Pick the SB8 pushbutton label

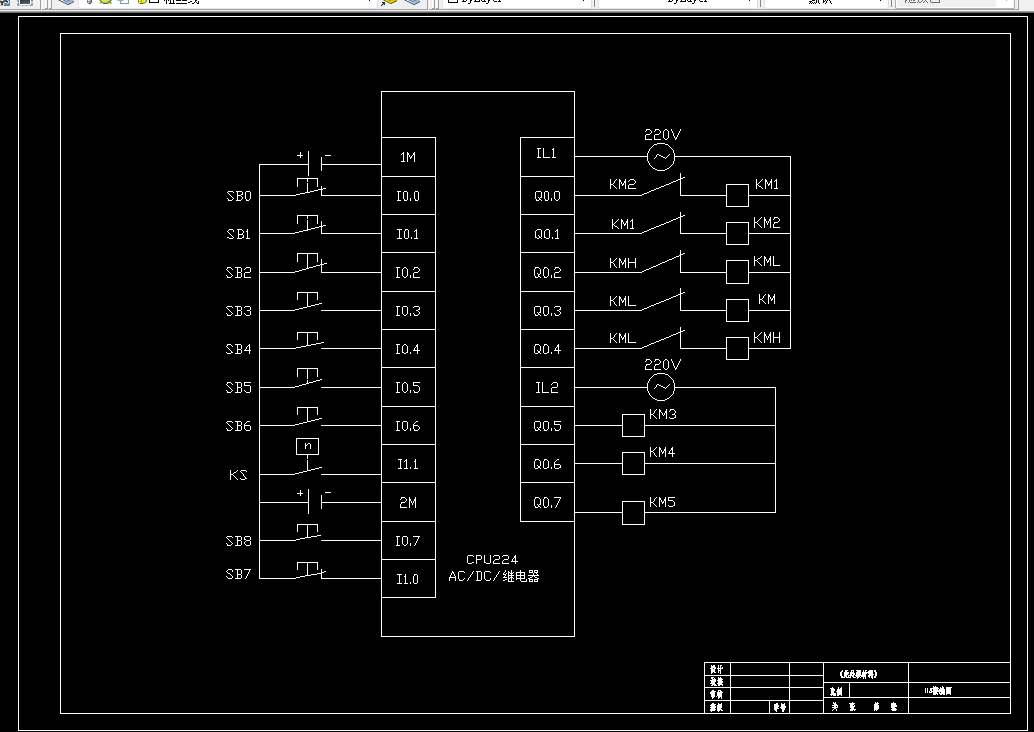coord(239,541)
